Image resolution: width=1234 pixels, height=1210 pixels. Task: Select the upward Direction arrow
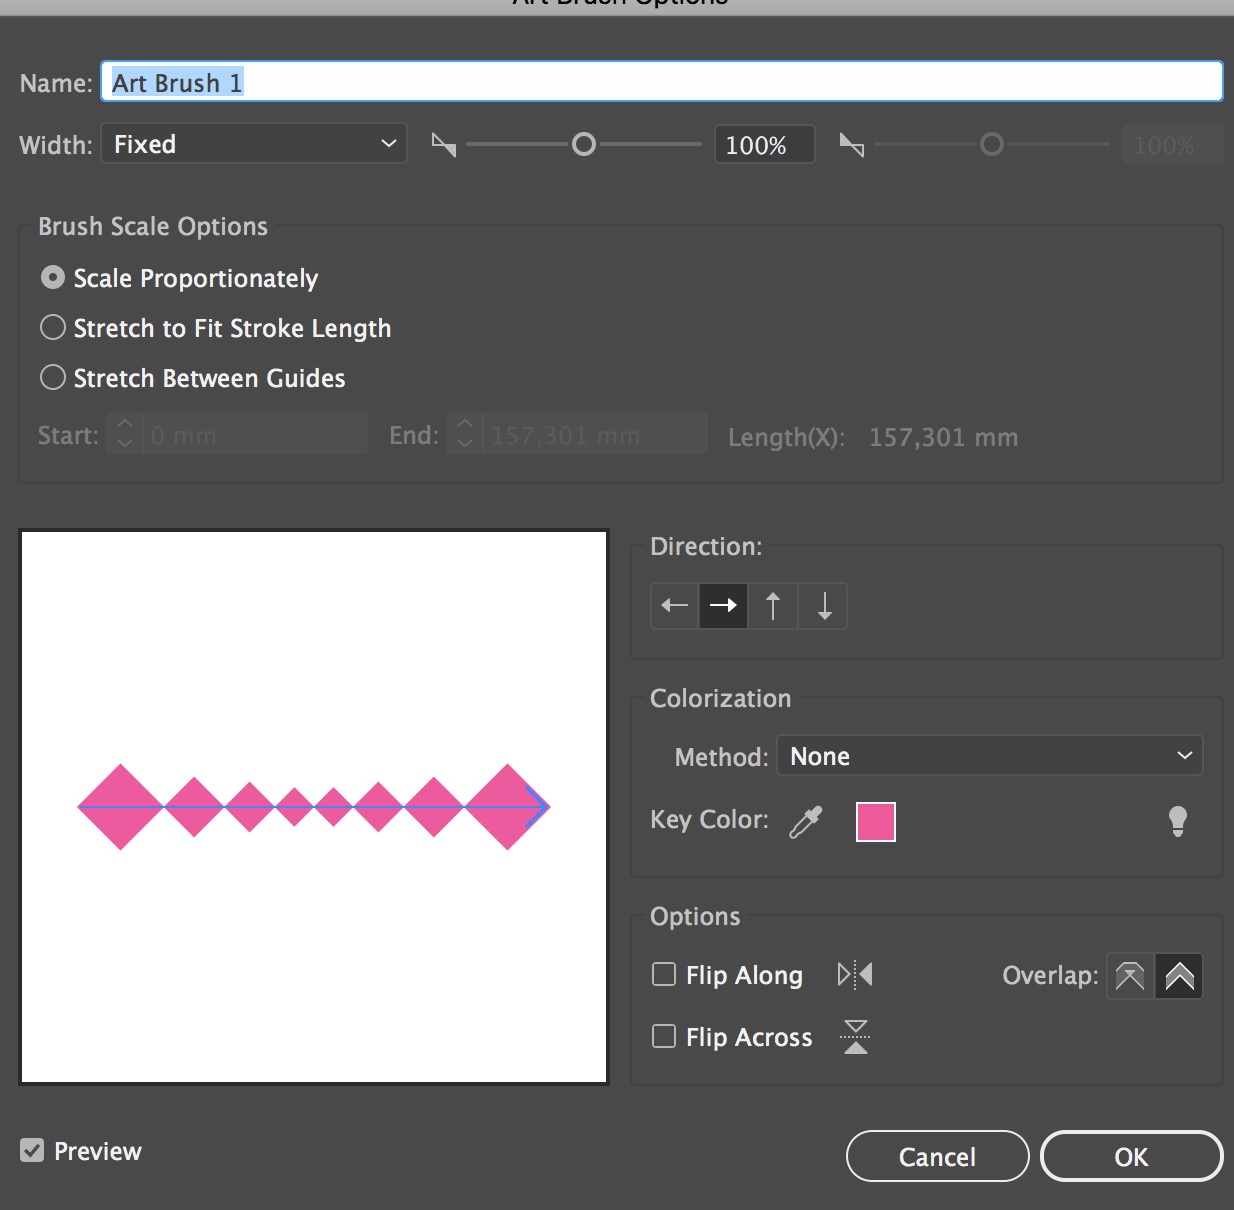(x=772, y=605)
